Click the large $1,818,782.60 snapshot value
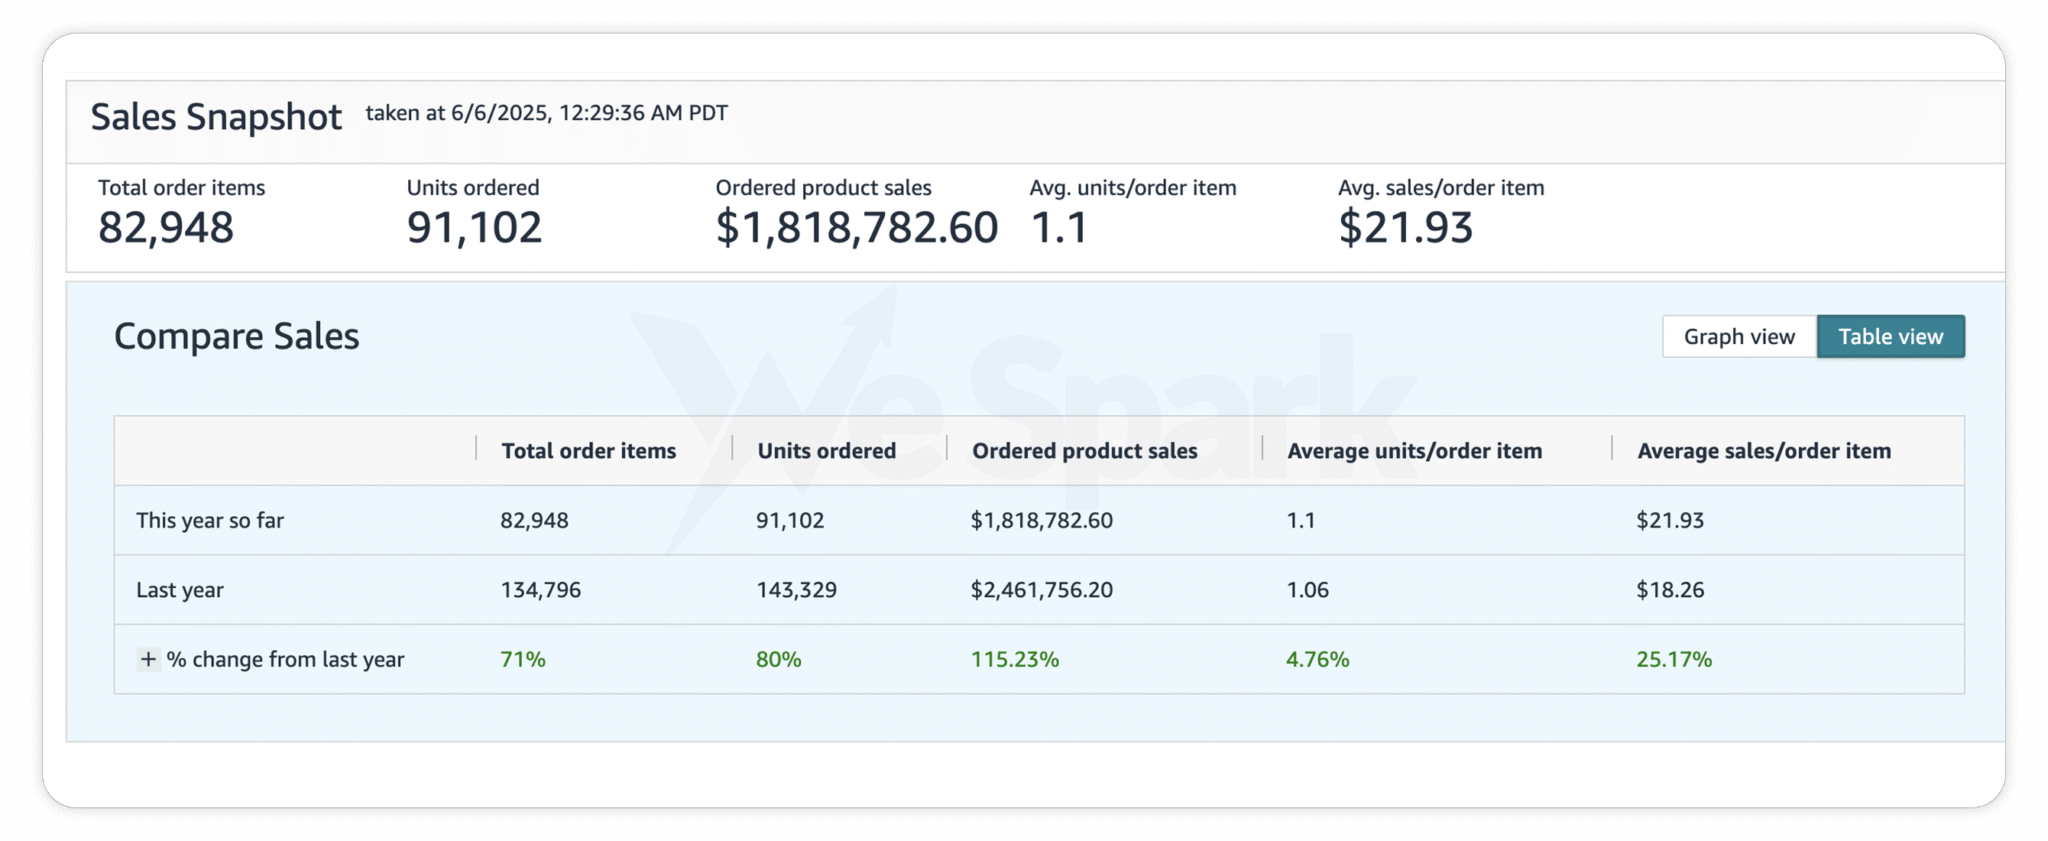This screenshot has width=2048, height=841. click(x=857, y=228)
